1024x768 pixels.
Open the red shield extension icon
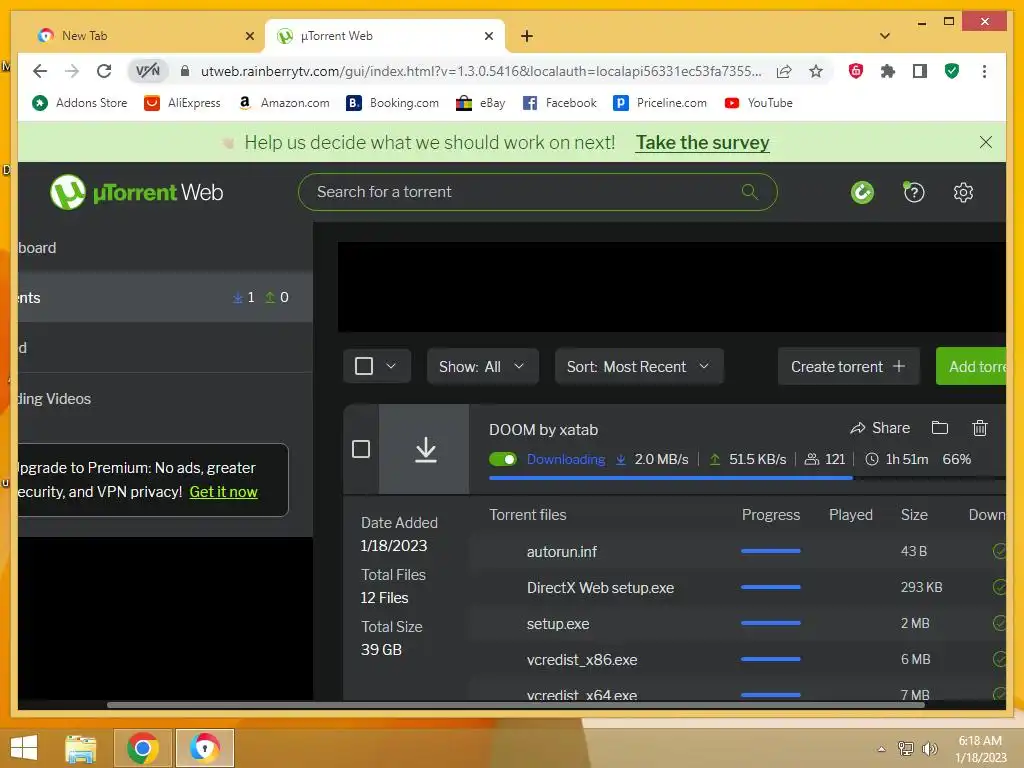856,71
